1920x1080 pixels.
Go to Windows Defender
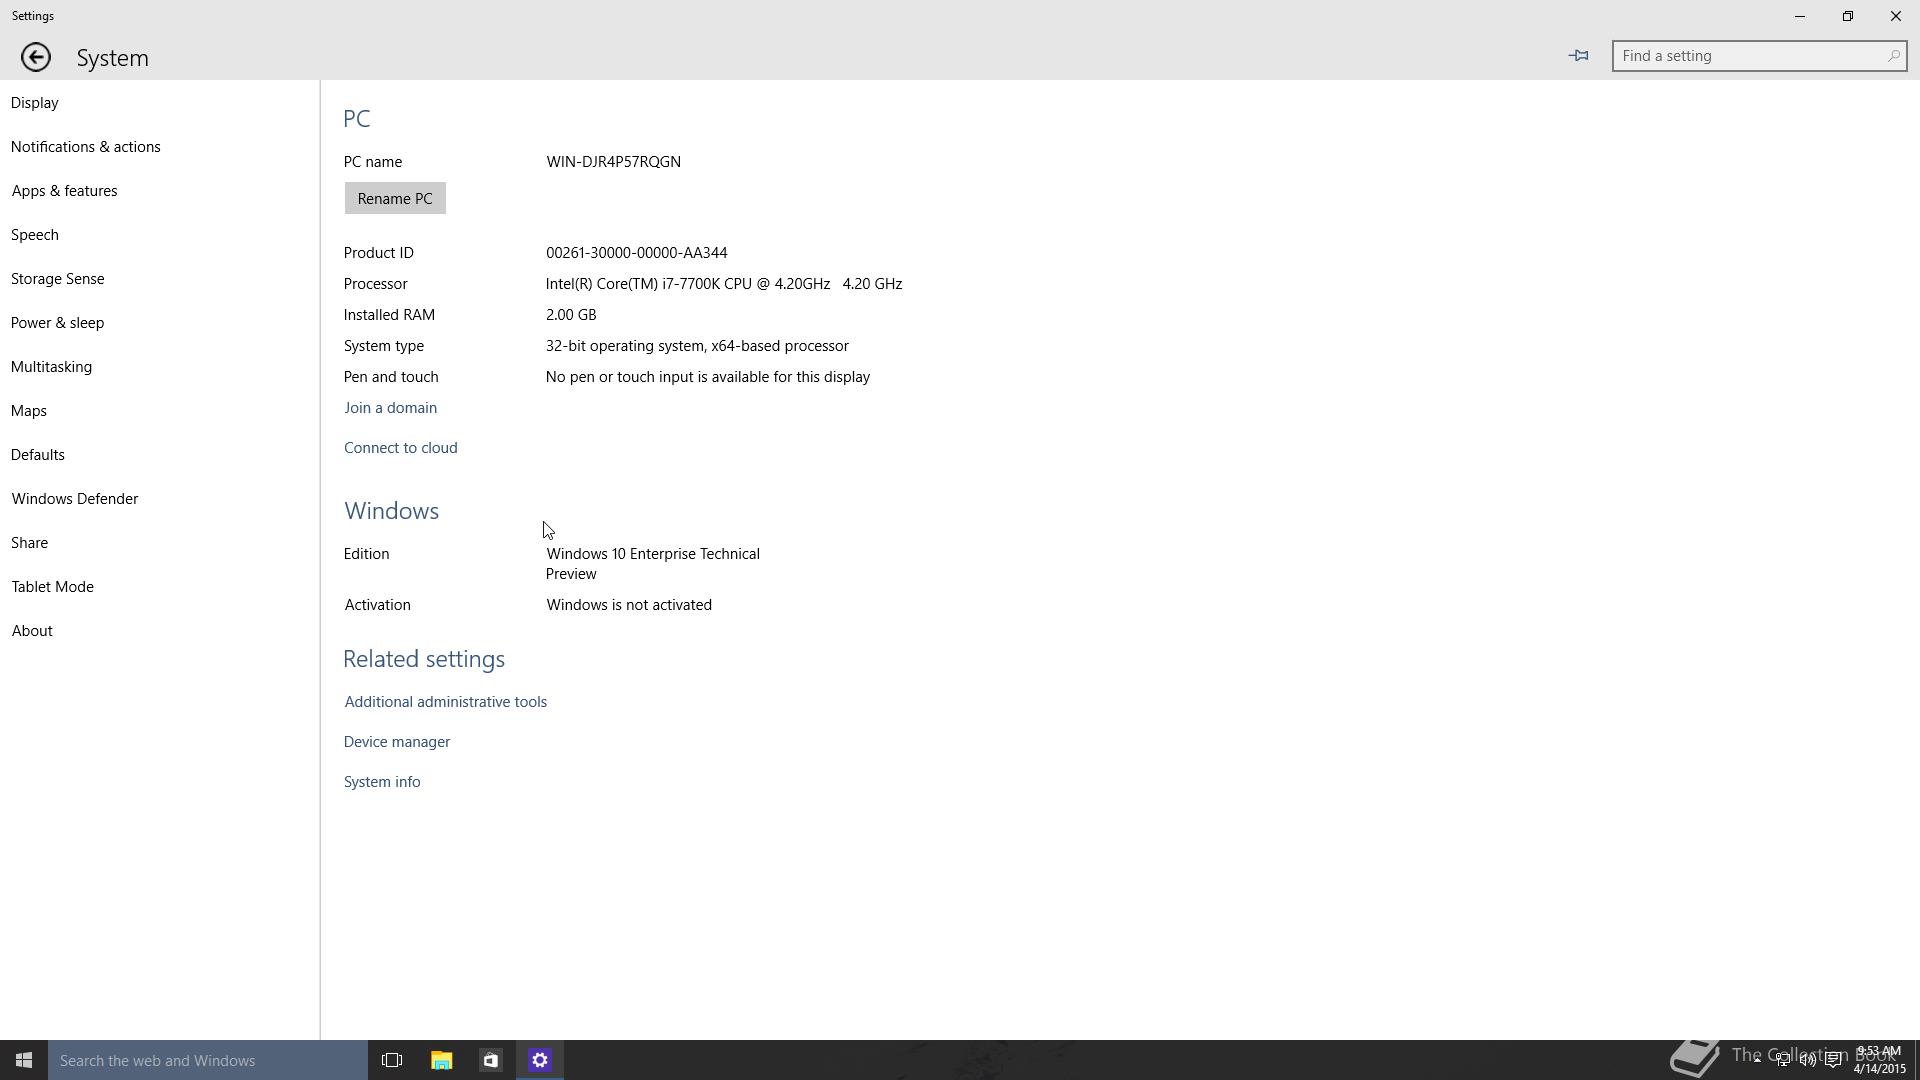(x=75, y=499)
